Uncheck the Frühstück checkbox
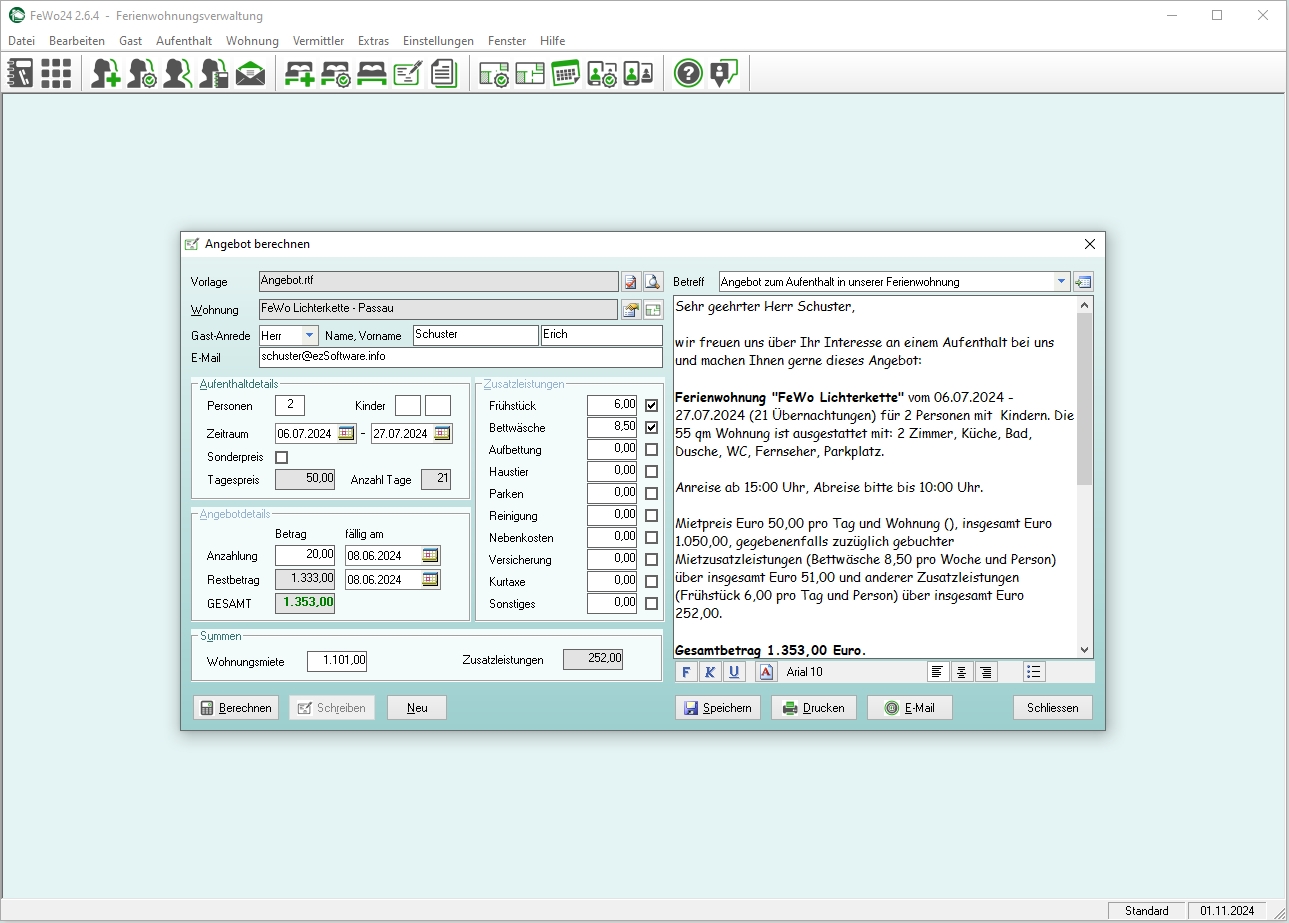 coord(652,406)
